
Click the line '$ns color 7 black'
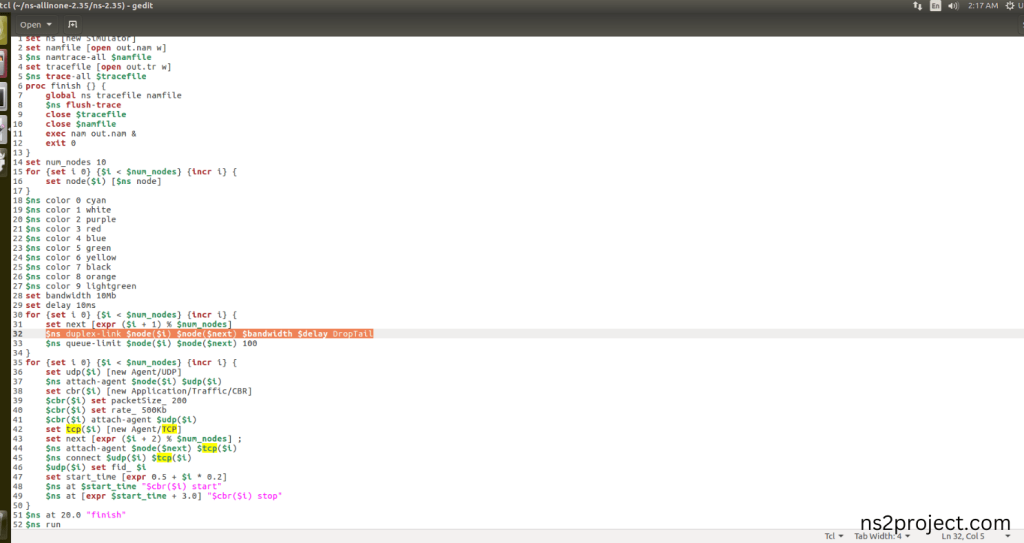coord(68,267)
